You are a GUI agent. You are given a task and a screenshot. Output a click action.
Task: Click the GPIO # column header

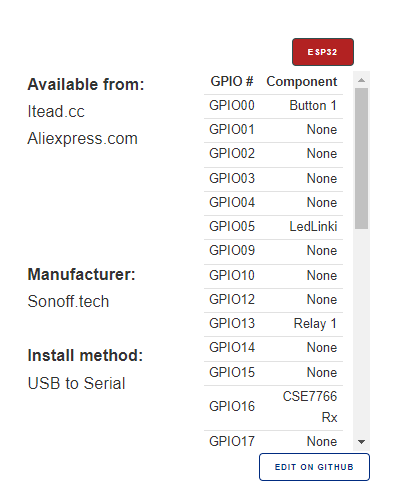pyautogui.click(x=232, y=81)
